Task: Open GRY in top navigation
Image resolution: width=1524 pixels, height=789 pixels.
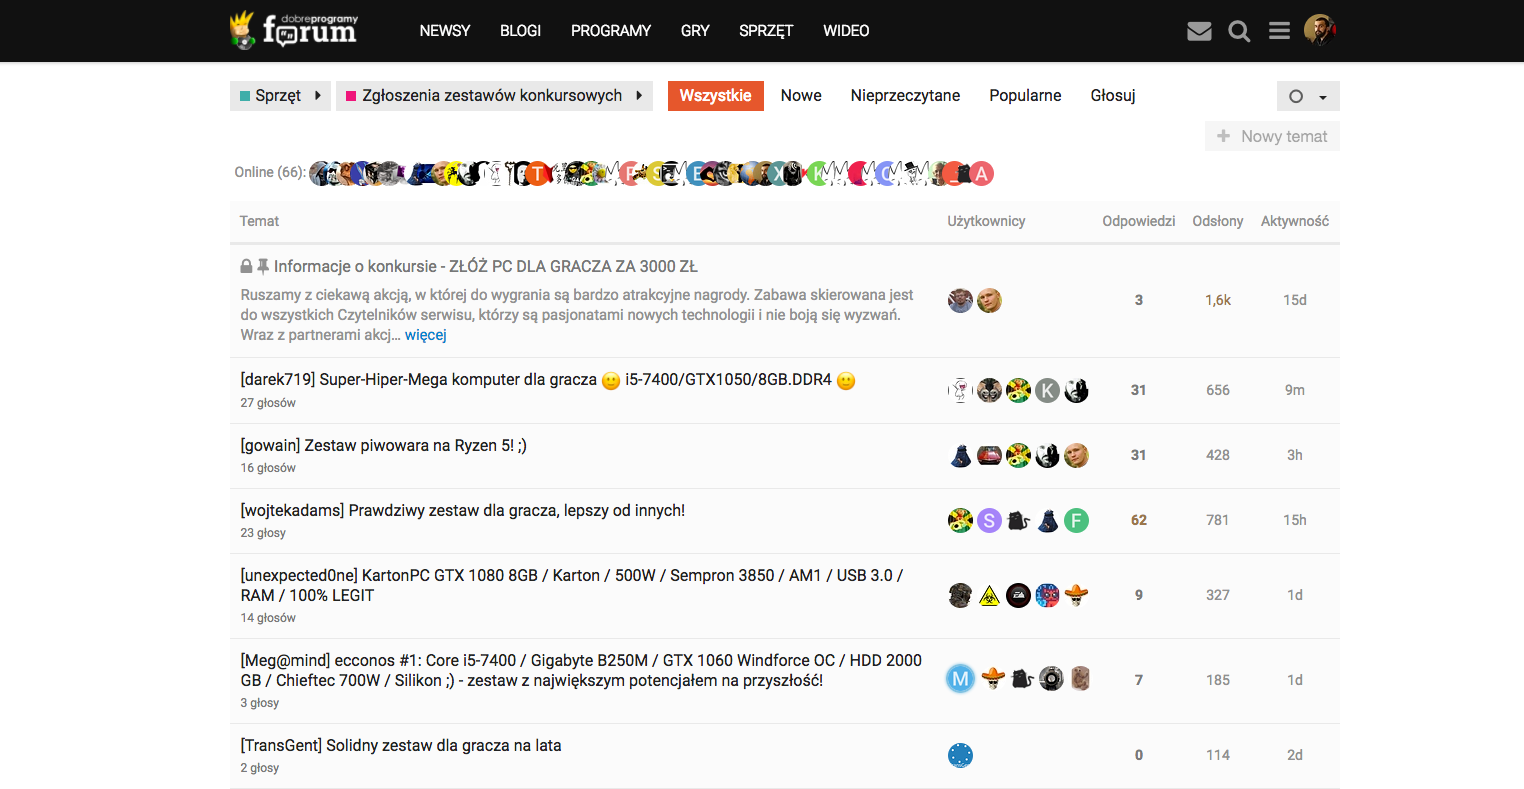Action: pos(695,31)
